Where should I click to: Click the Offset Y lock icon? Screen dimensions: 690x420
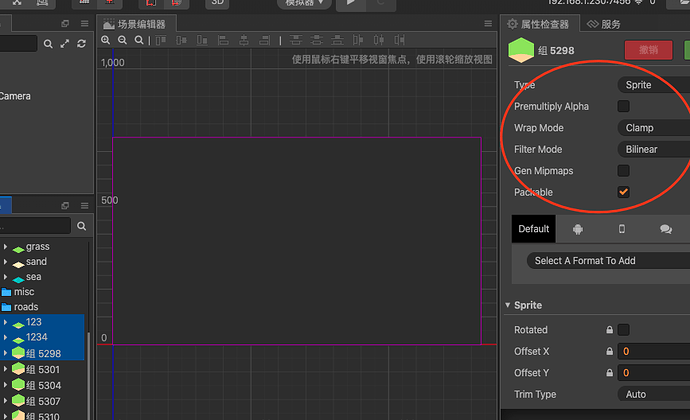pyautogui.click(x=609, y=373)
